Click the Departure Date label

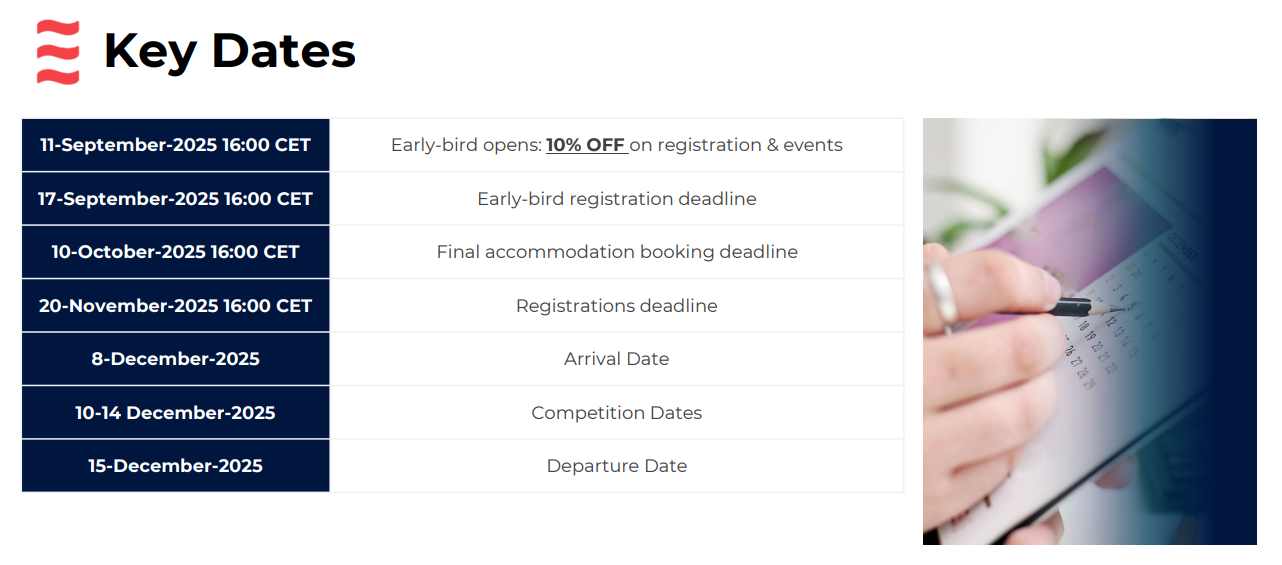click(617, 466)
